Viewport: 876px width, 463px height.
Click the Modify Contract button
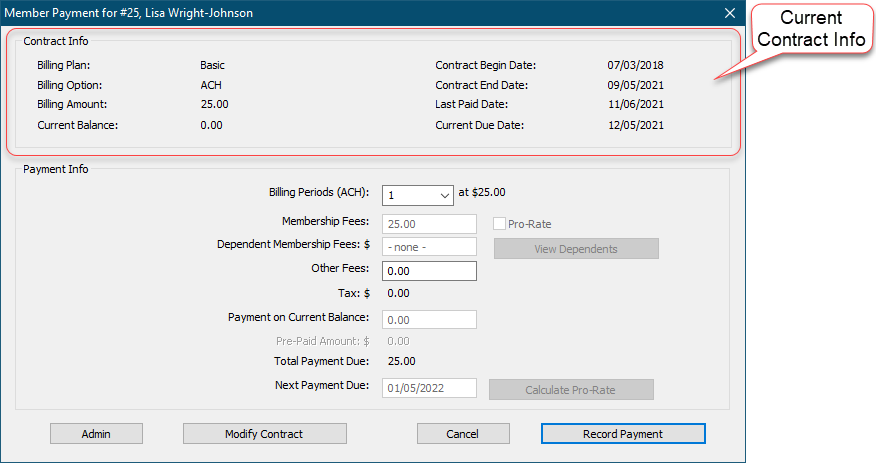pos(264,434)
